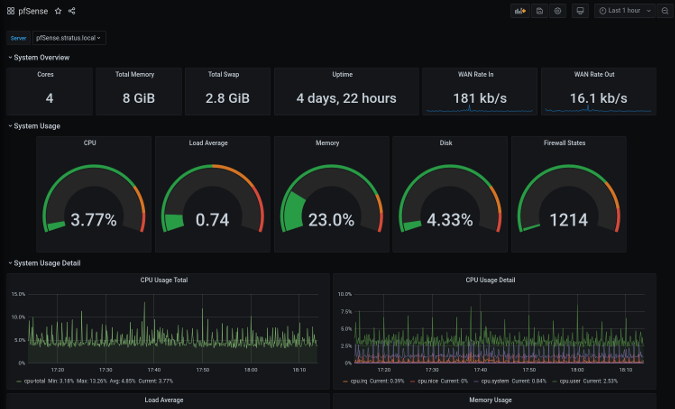Click the Add panel icon
Image resolution: width=675 pixels, height=409 pixels.
(520, 10)
